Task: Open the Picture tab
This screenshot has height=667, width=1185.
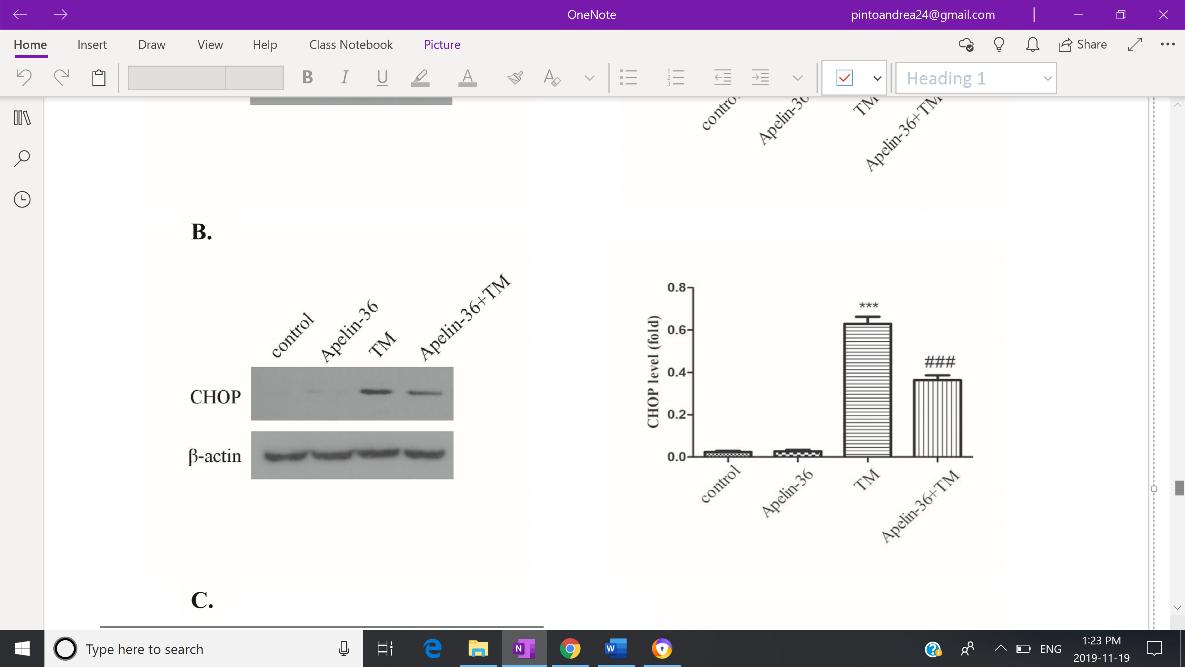Action: [442, 45]
